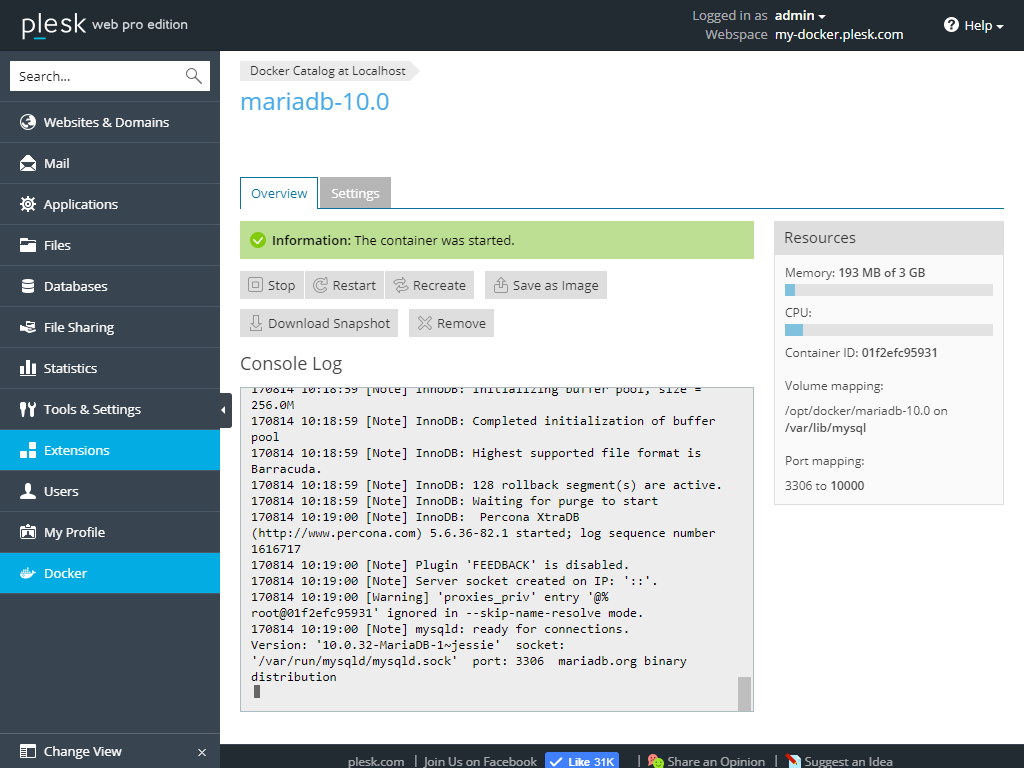Click the Resources panel header
The height and width of the screenshot is (768, 1024).
[x=889, y=238]
